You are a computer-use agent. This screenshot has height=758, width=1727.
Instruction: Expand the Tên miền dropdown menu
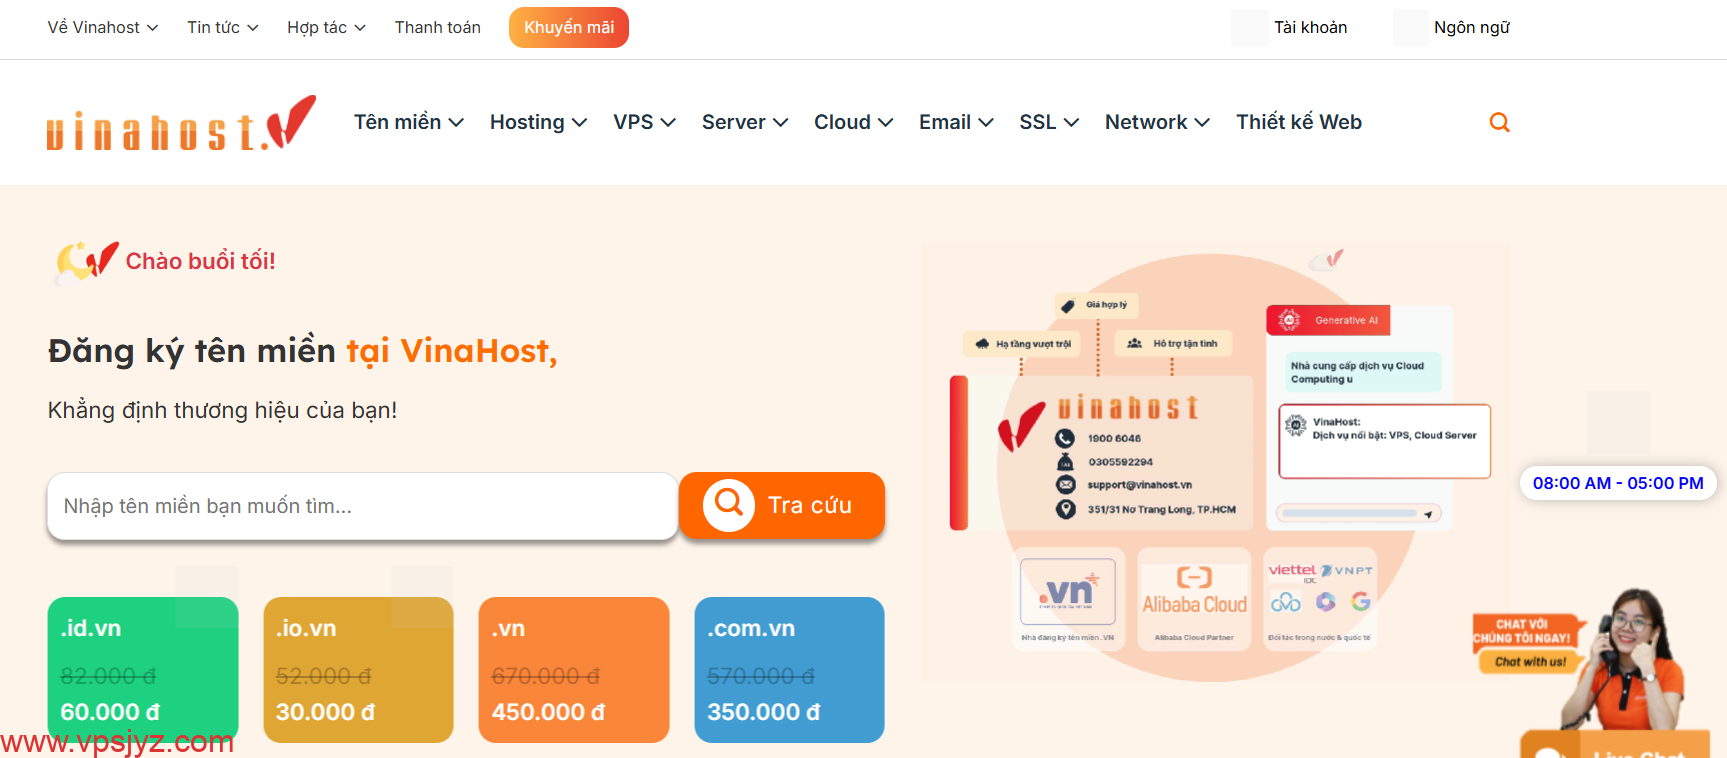pos(408,122)
